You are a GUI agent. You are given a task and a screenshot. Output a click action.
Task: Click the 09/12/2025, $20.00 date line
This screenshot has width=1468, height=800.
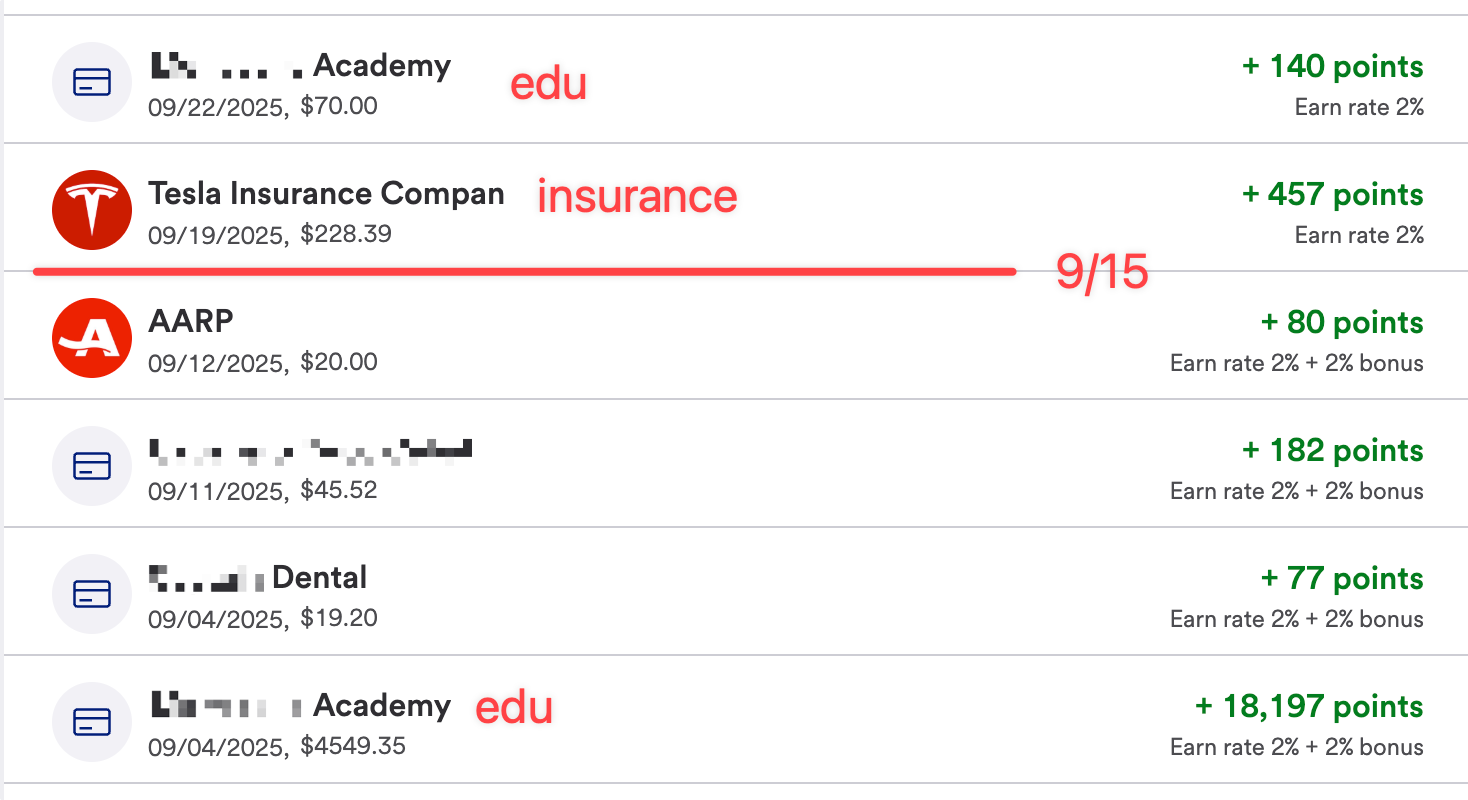(263, 362)
